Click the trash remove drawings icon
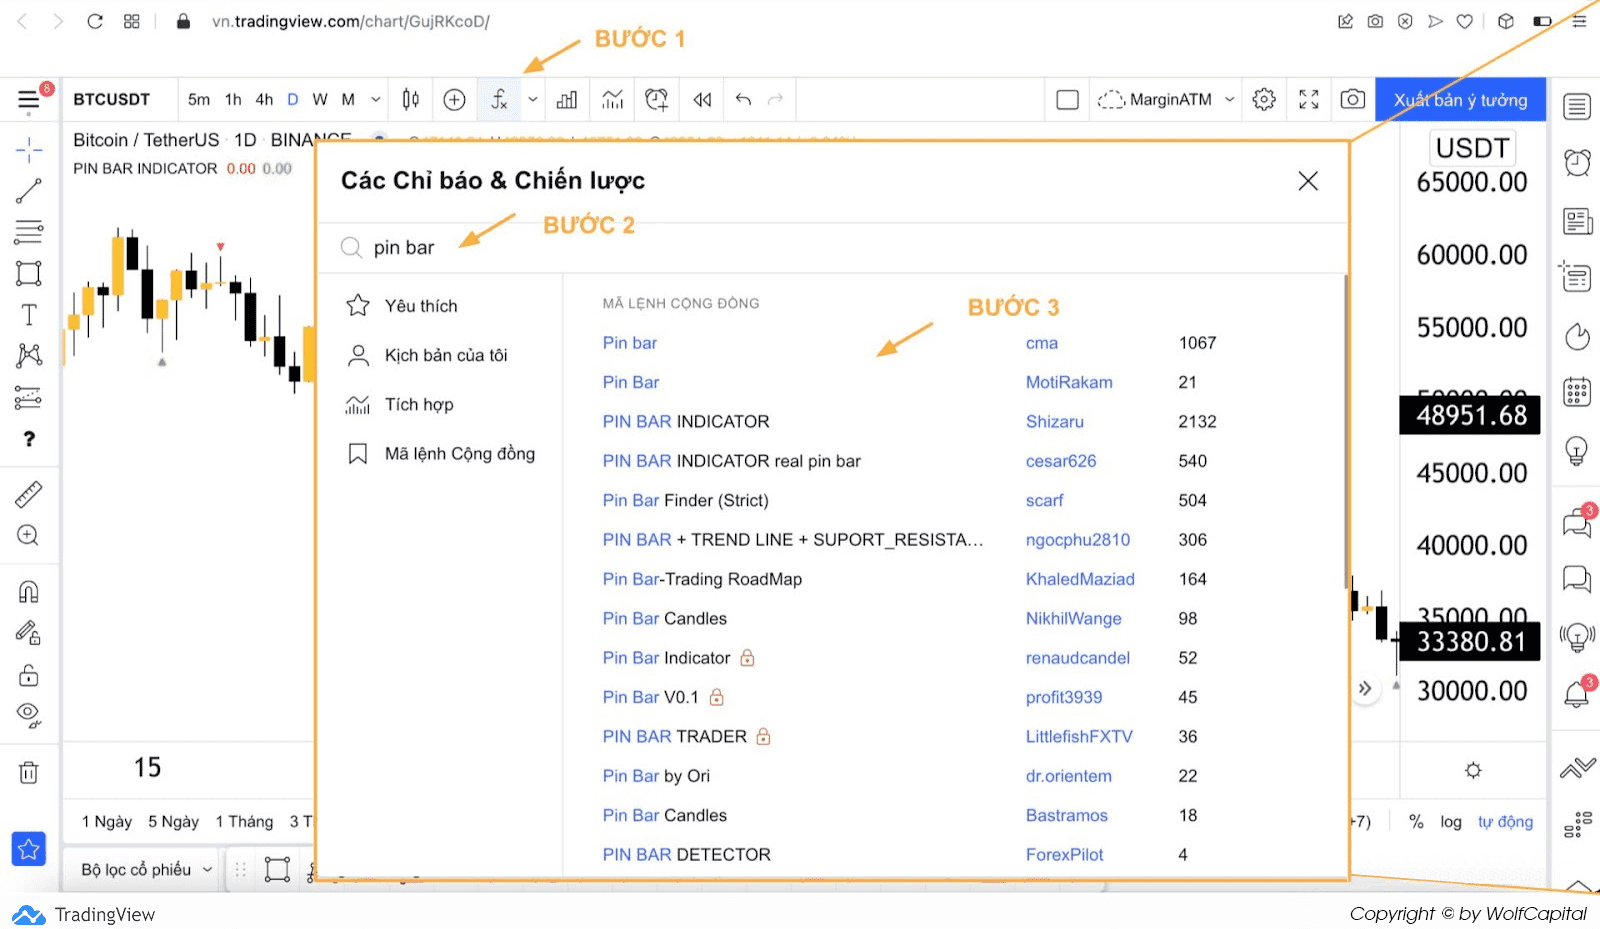The image size is (1600, 929). pyautogui.click(x=29, y=772)
